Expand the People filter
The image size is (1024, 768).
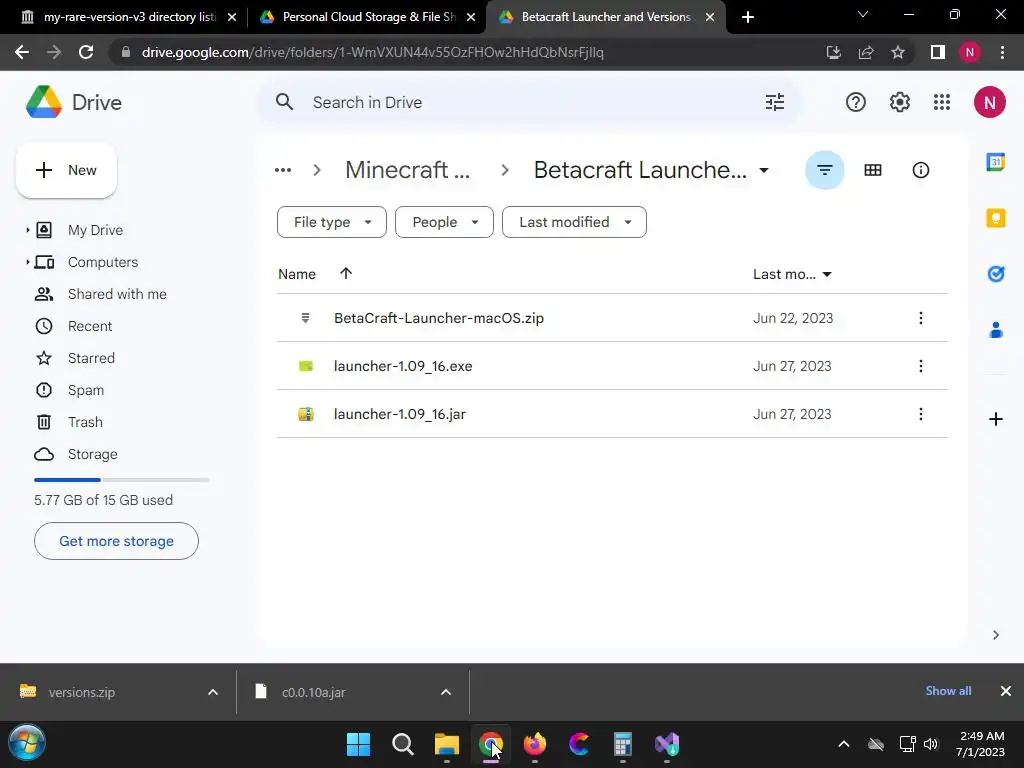click(444, 222)
